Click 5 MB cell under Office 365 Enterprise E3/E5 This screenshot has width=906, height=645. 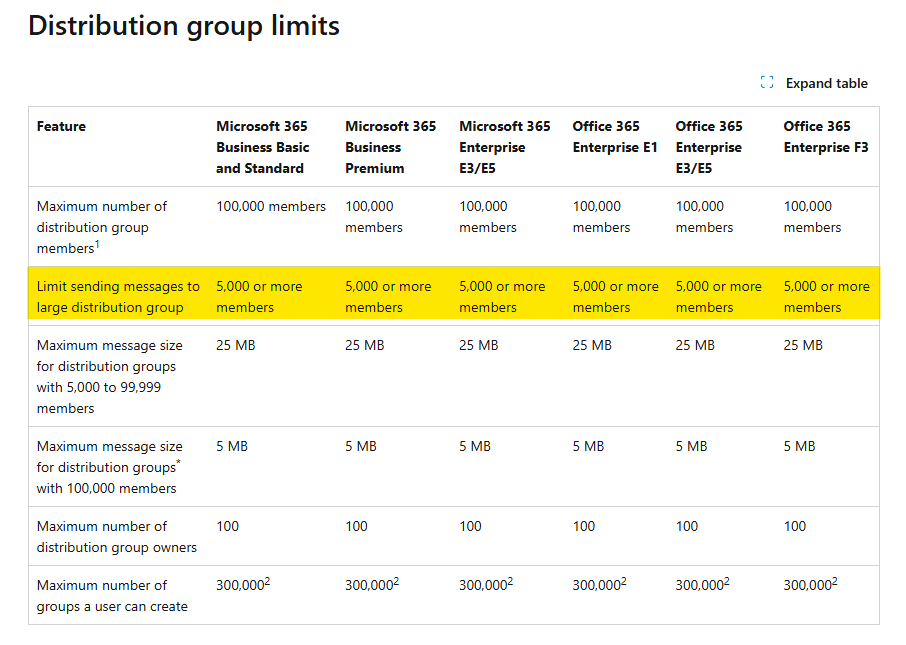coord(692,446)
